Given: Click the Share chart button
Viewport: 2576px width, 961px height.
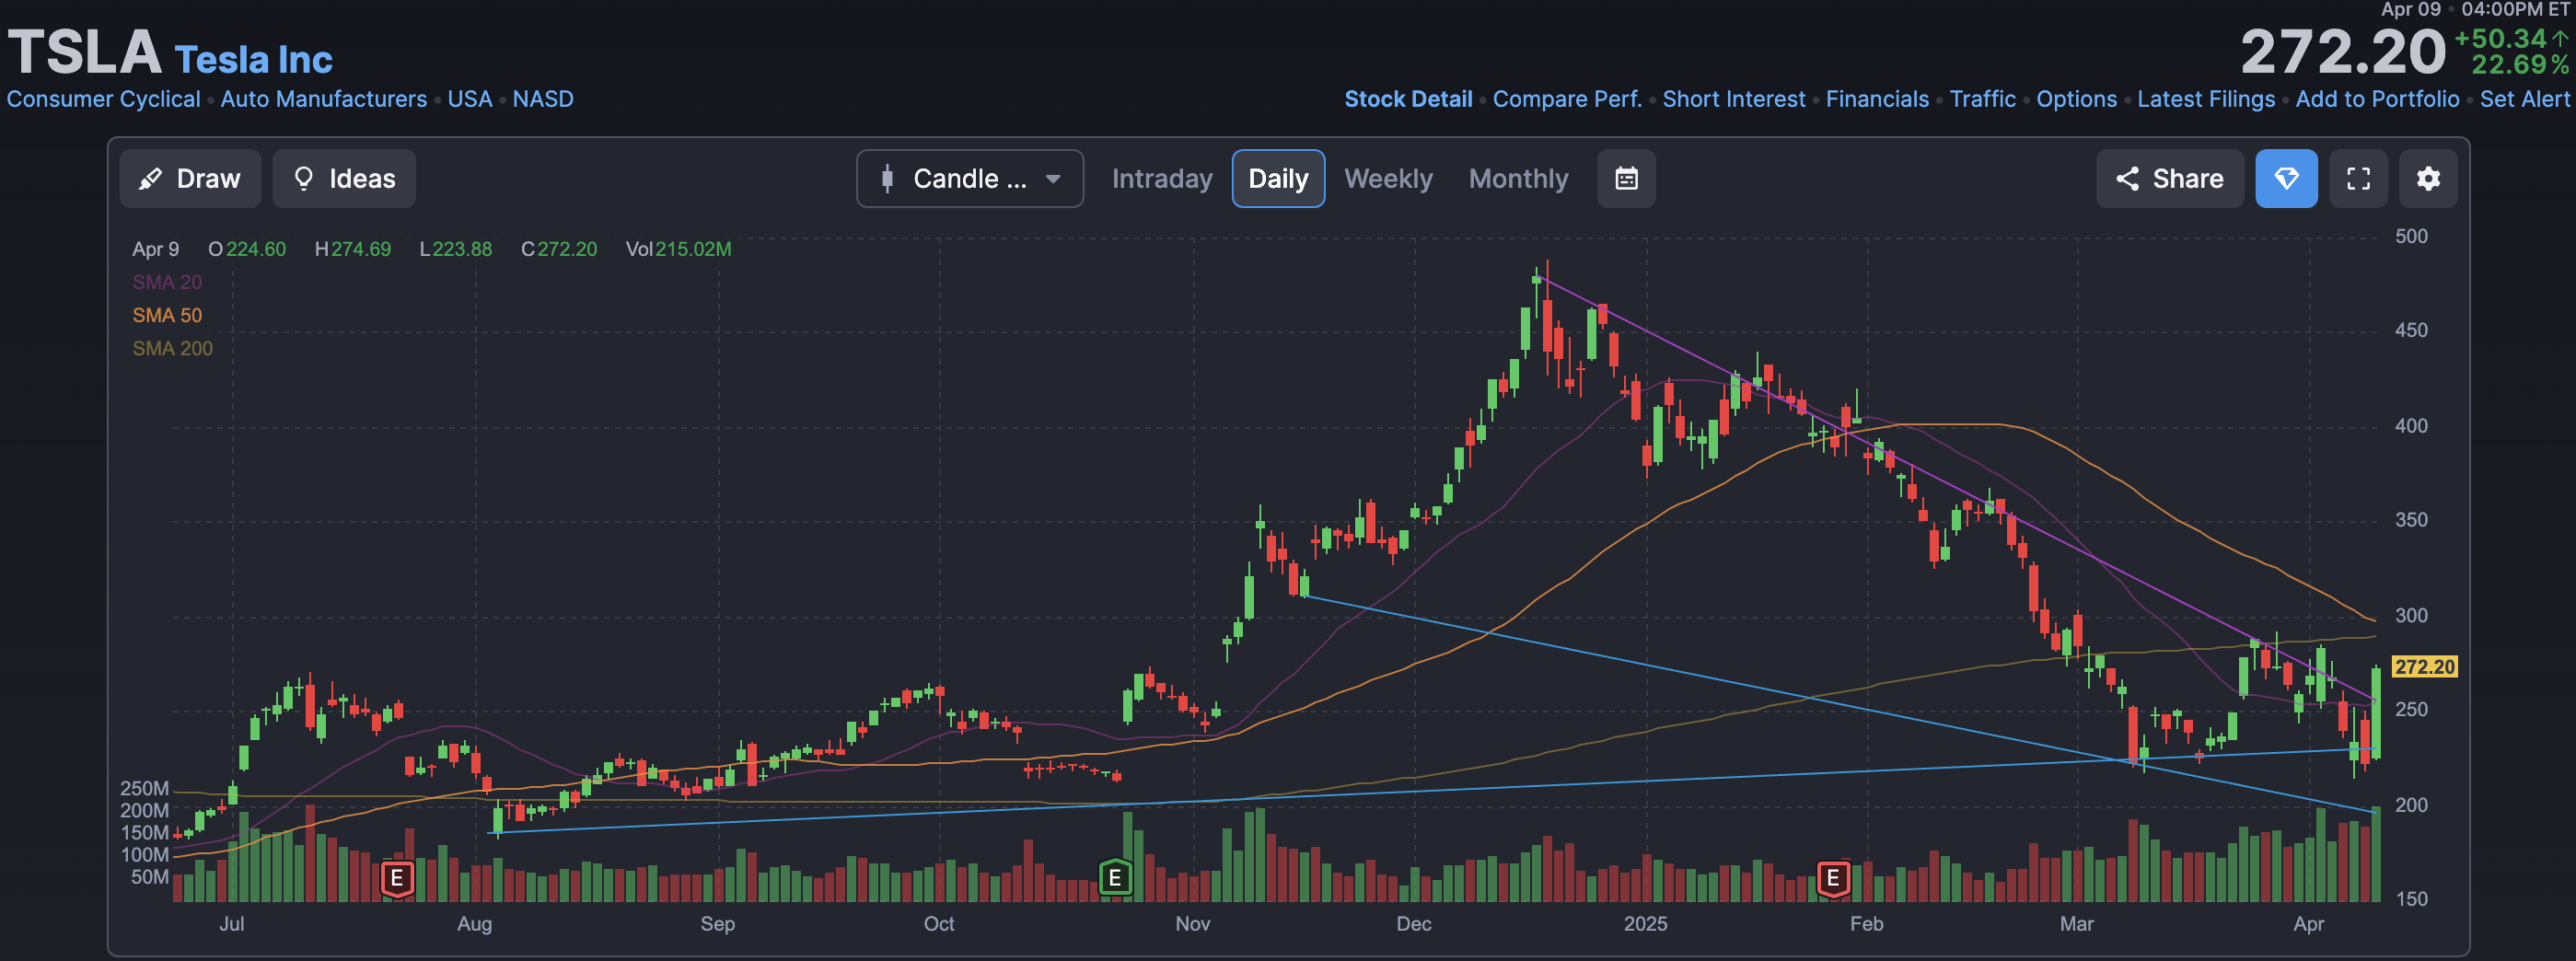Looking at the screenshot, I should click(2169, 179).
